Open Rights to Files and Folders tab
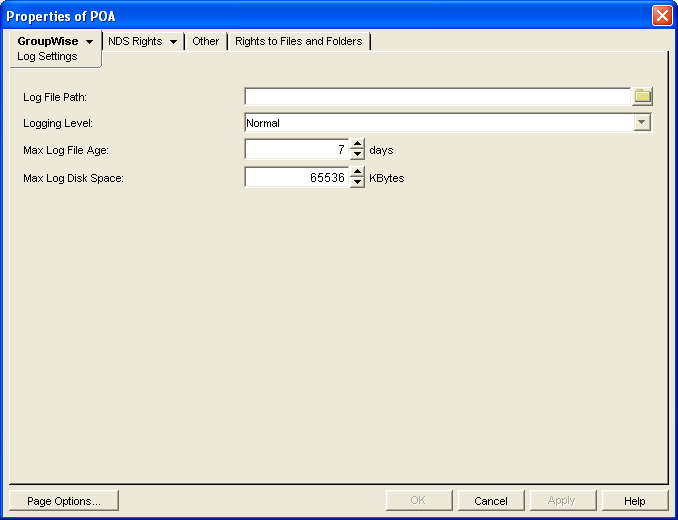Image resolution: width=678 pixels, height=520 pixels. click(x=298, y=41)
